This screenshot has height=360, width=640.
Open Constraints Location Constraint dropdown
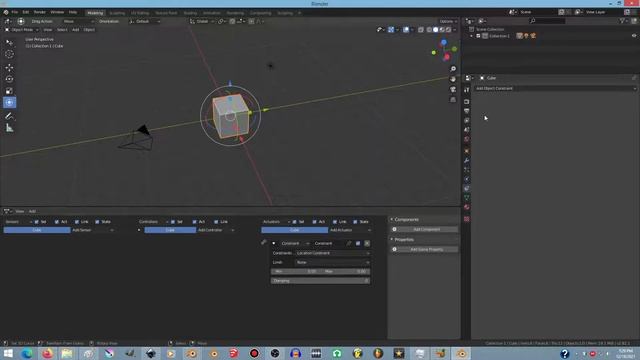pos(333,253)
